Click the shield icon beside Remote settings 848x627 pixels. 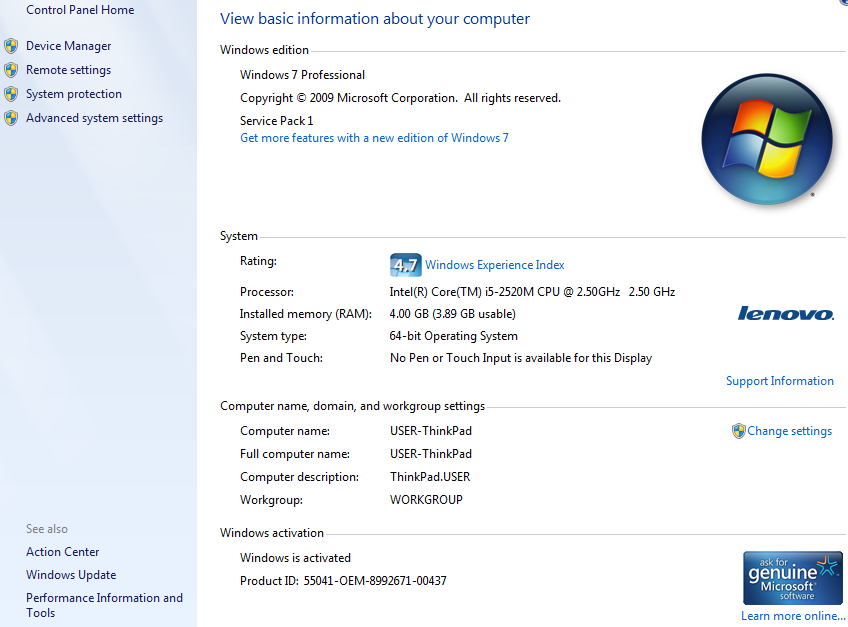point(11,70)
